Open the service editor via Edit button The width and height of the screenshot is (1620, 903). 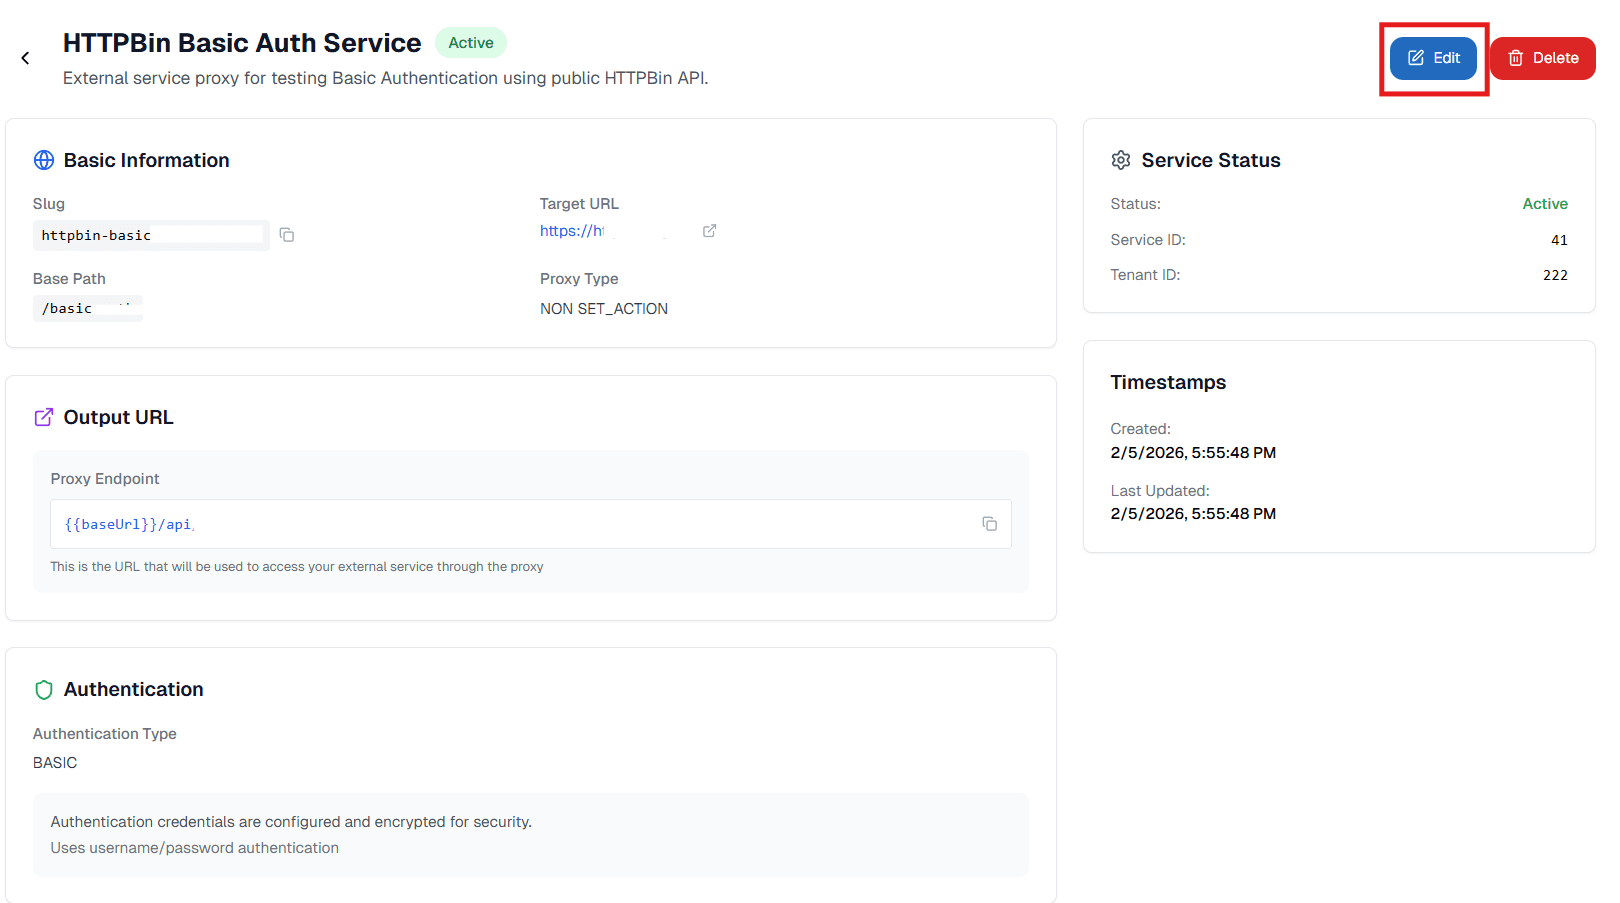click(x=1433, y=58)
